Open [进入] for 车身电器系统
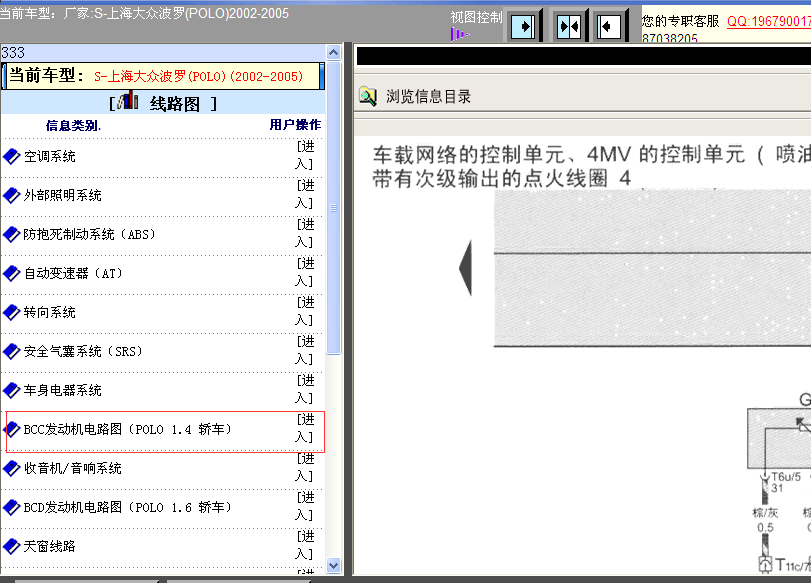The height and width of the screenshot is (583, 811). (305, 389)
